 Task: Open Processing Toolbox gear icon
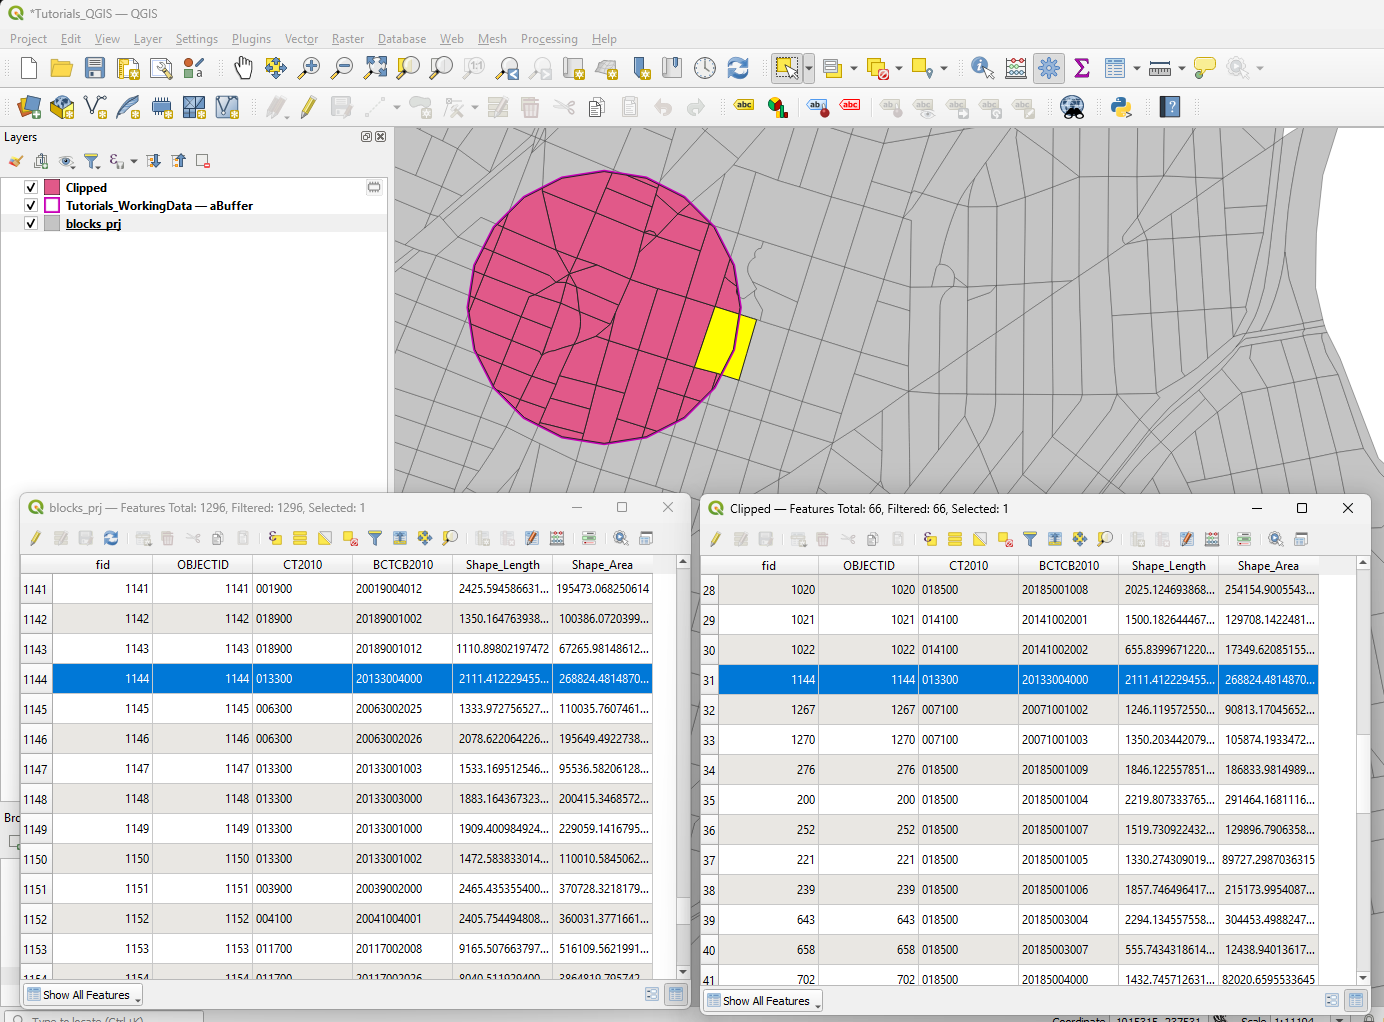[x=1048, y=68]
